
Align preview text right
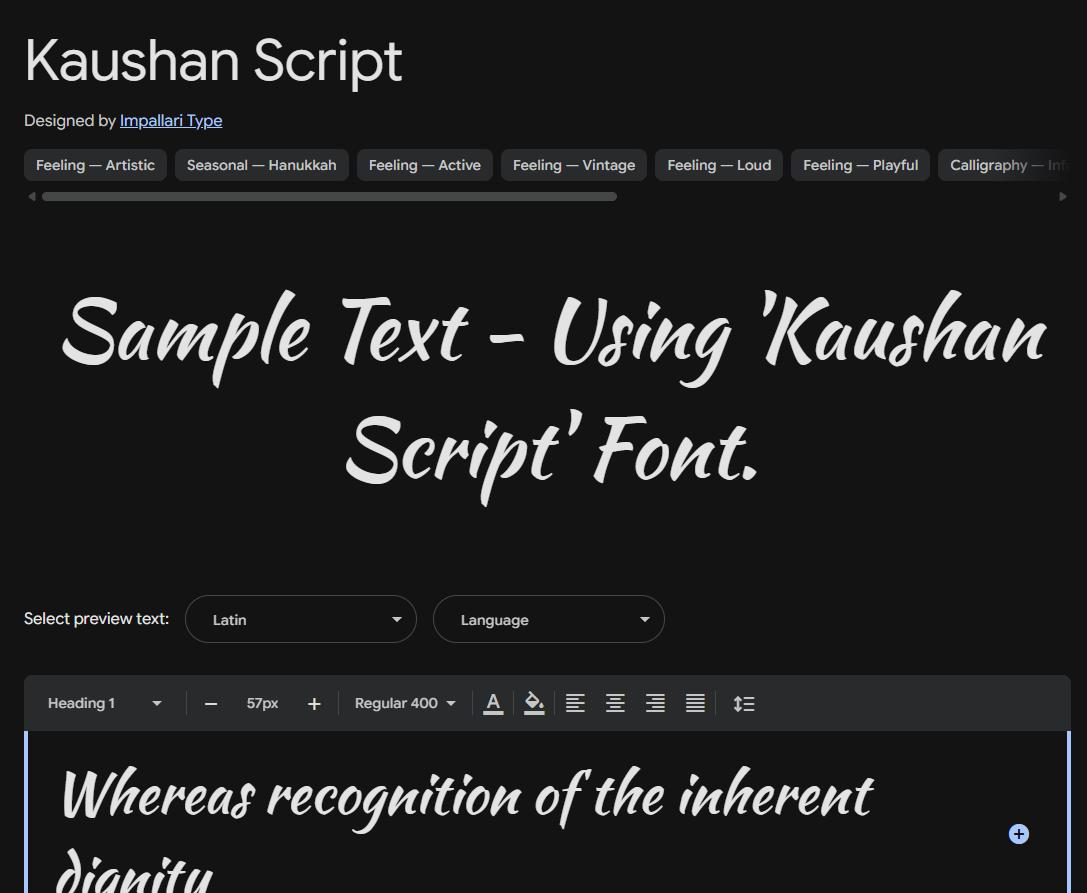[x=655, y=704]
